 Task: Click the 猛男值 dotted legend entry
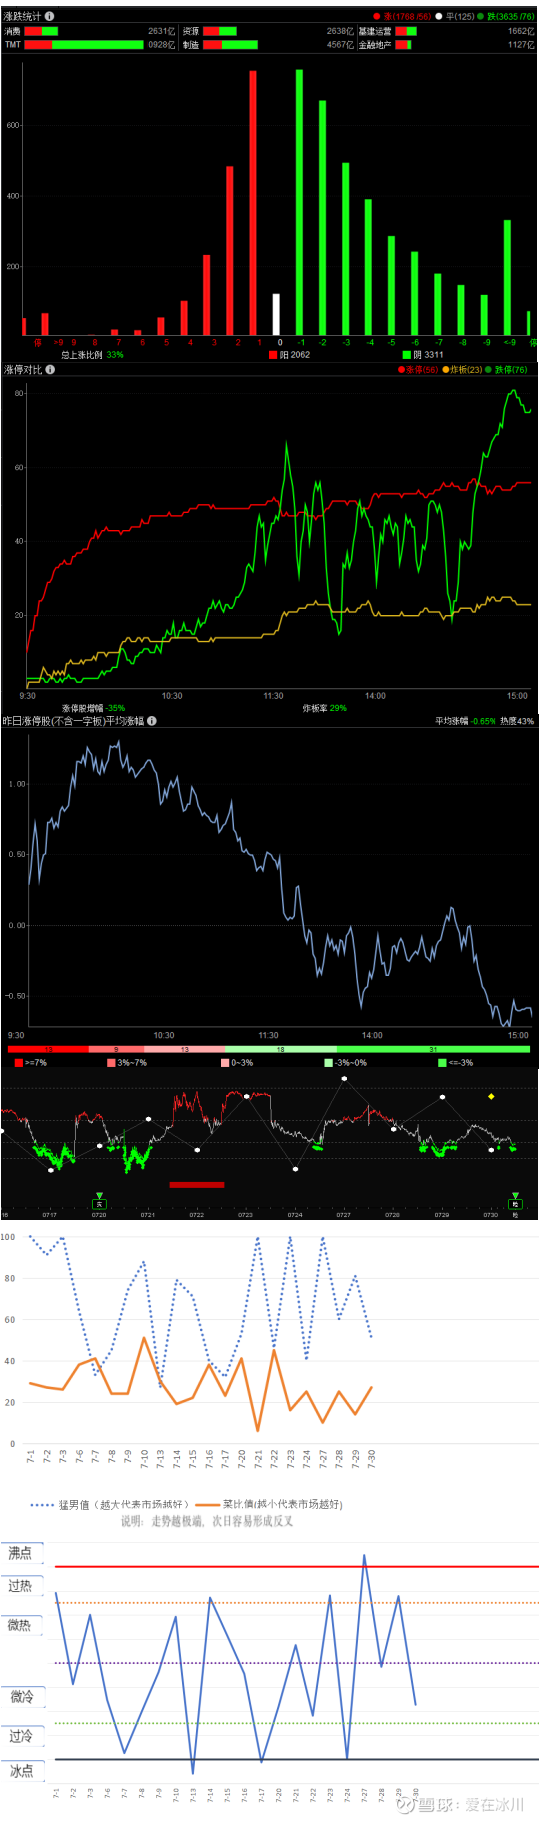click(110, 1504)
